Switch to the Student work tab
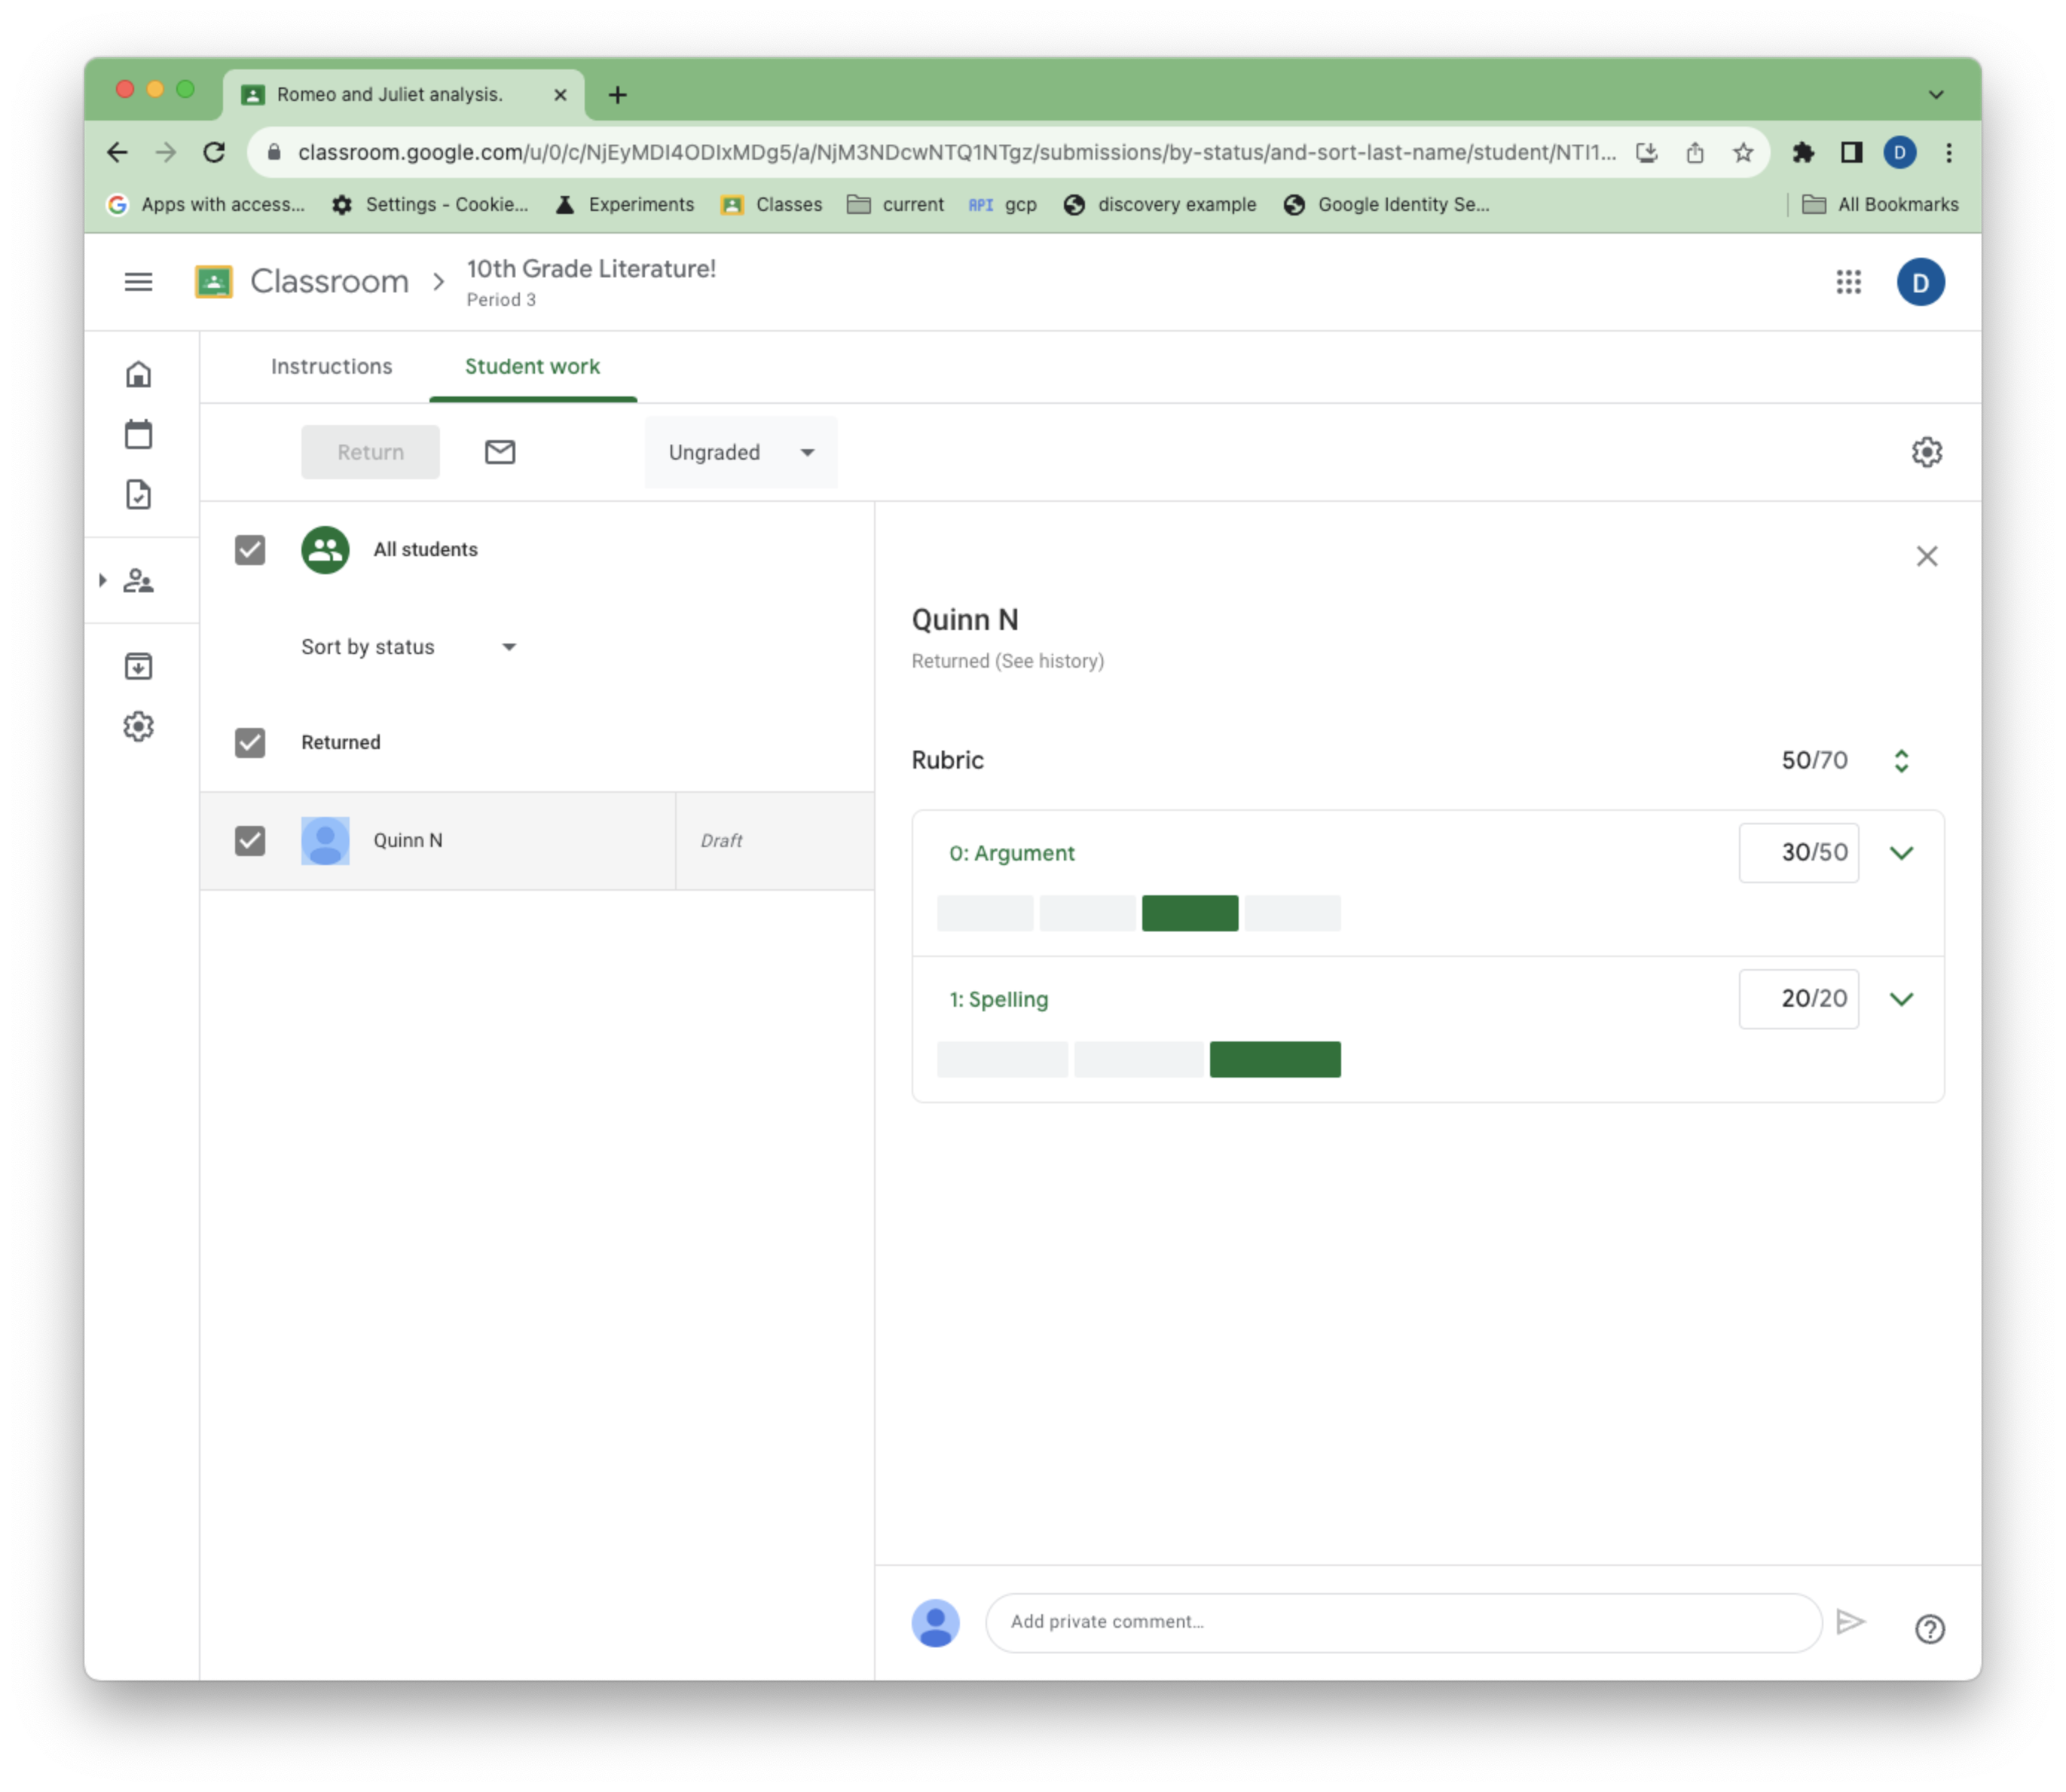 coord(532,365)
